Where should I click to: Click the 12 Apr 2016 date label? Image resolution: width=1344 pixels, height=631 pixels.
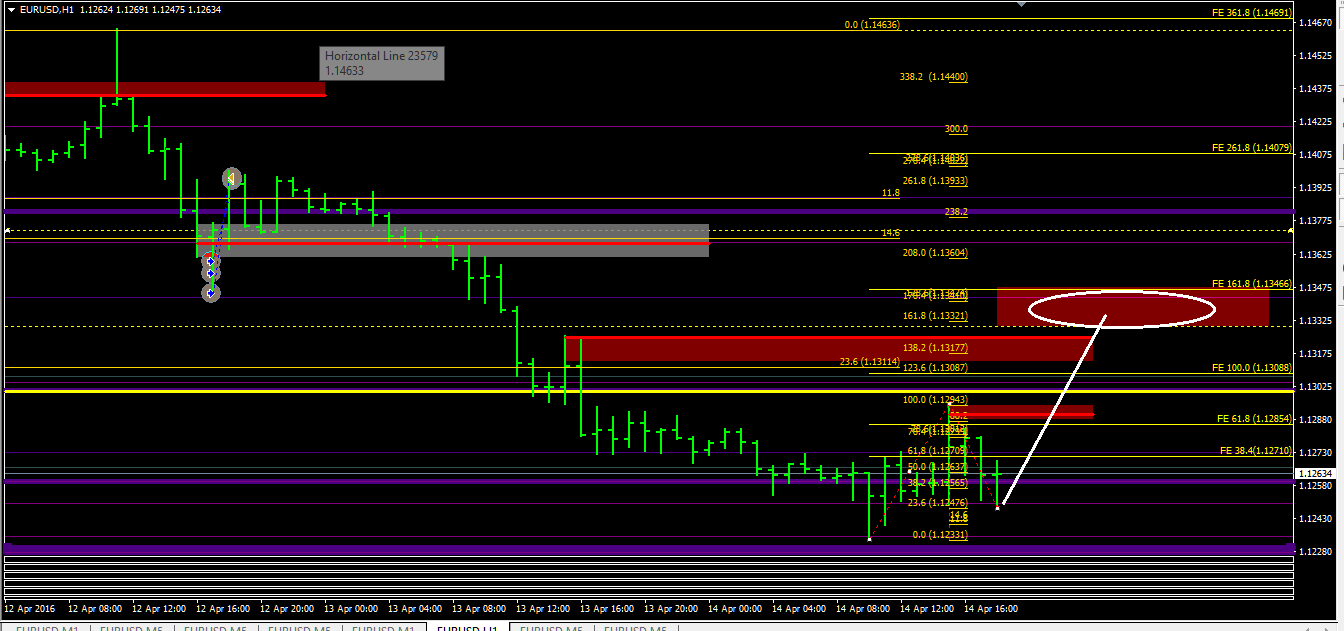[x=30, y=608]
